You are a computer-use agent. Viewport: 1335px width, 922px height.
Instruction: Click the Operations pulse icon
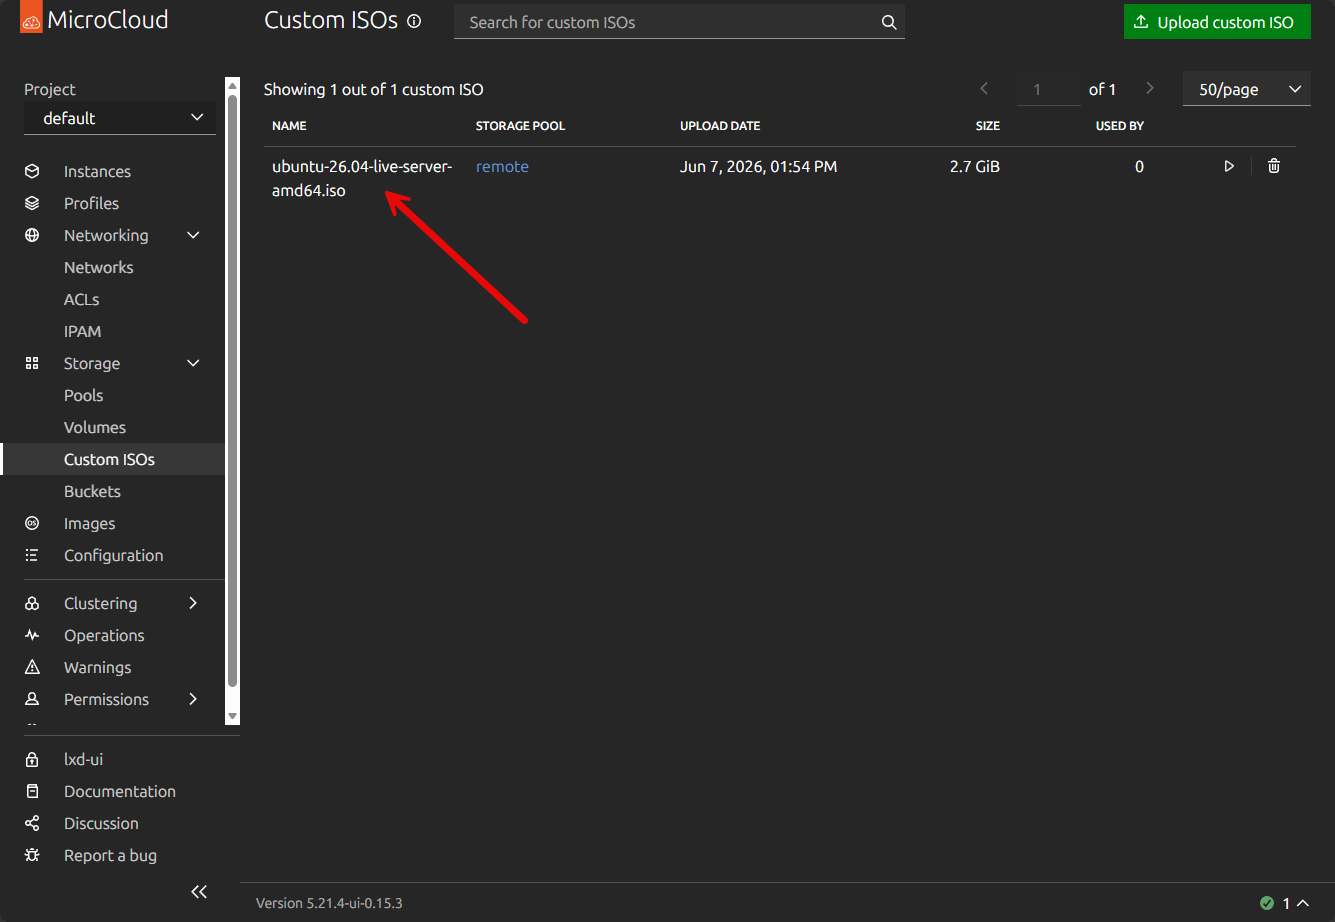click(x=32, y=635)
